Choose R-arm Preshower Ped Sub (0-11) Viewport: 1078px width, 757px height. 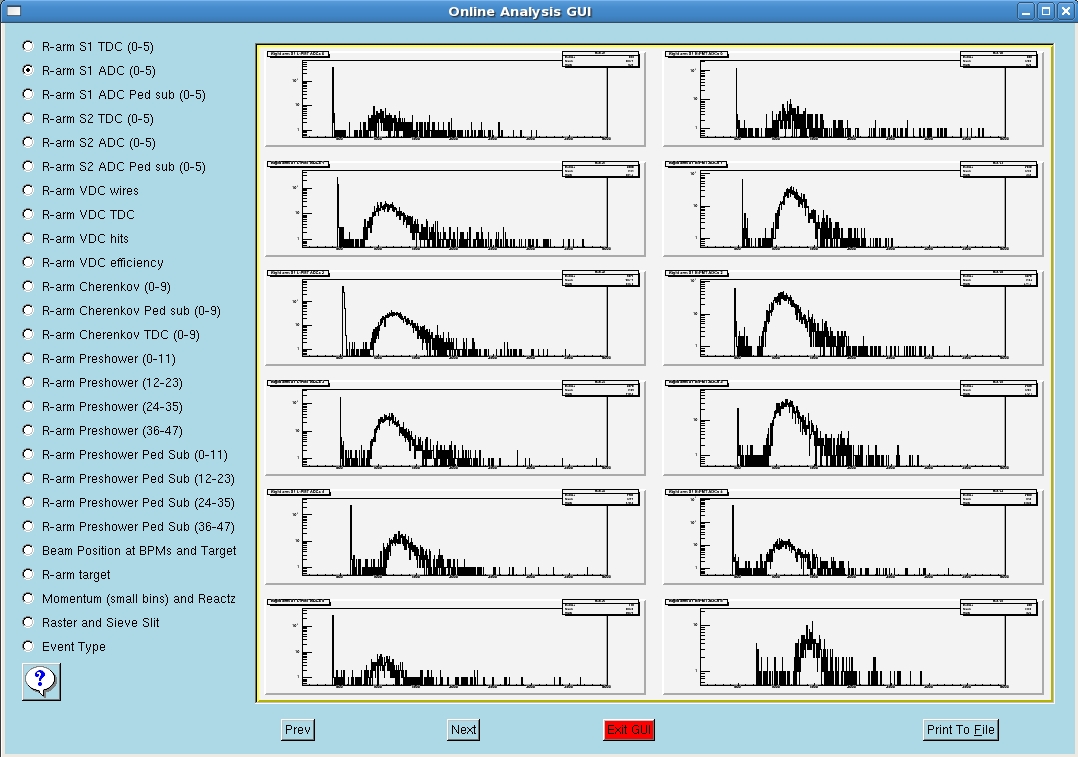pyautogui.click(x=125, y=454)
